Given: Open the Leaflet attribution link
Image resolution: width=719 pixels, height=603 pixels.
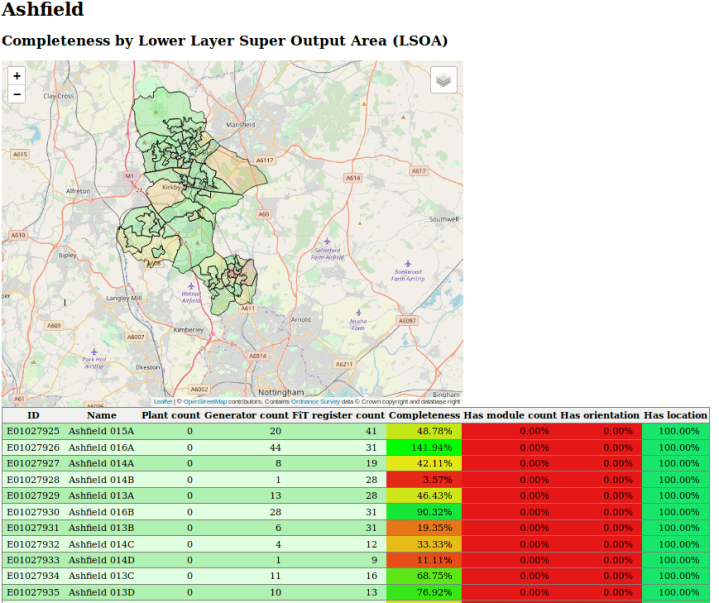Looking at the screenshot, I should click(163, 402).
